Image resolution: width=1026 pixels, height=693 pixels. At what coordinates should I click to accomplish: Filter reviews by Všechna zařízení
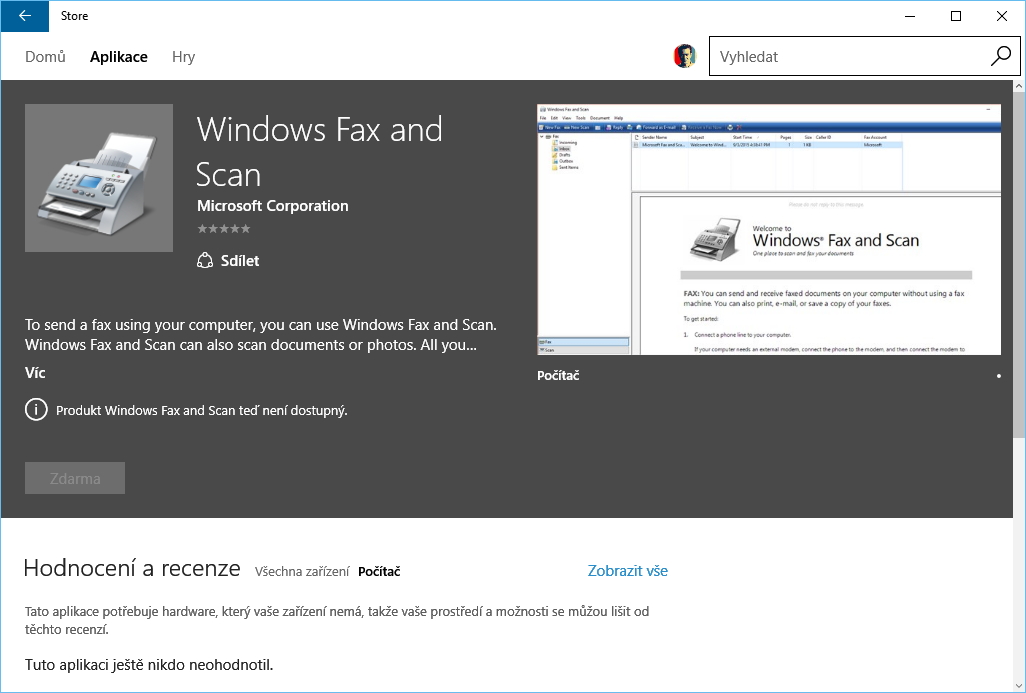[x=302, y=571]
